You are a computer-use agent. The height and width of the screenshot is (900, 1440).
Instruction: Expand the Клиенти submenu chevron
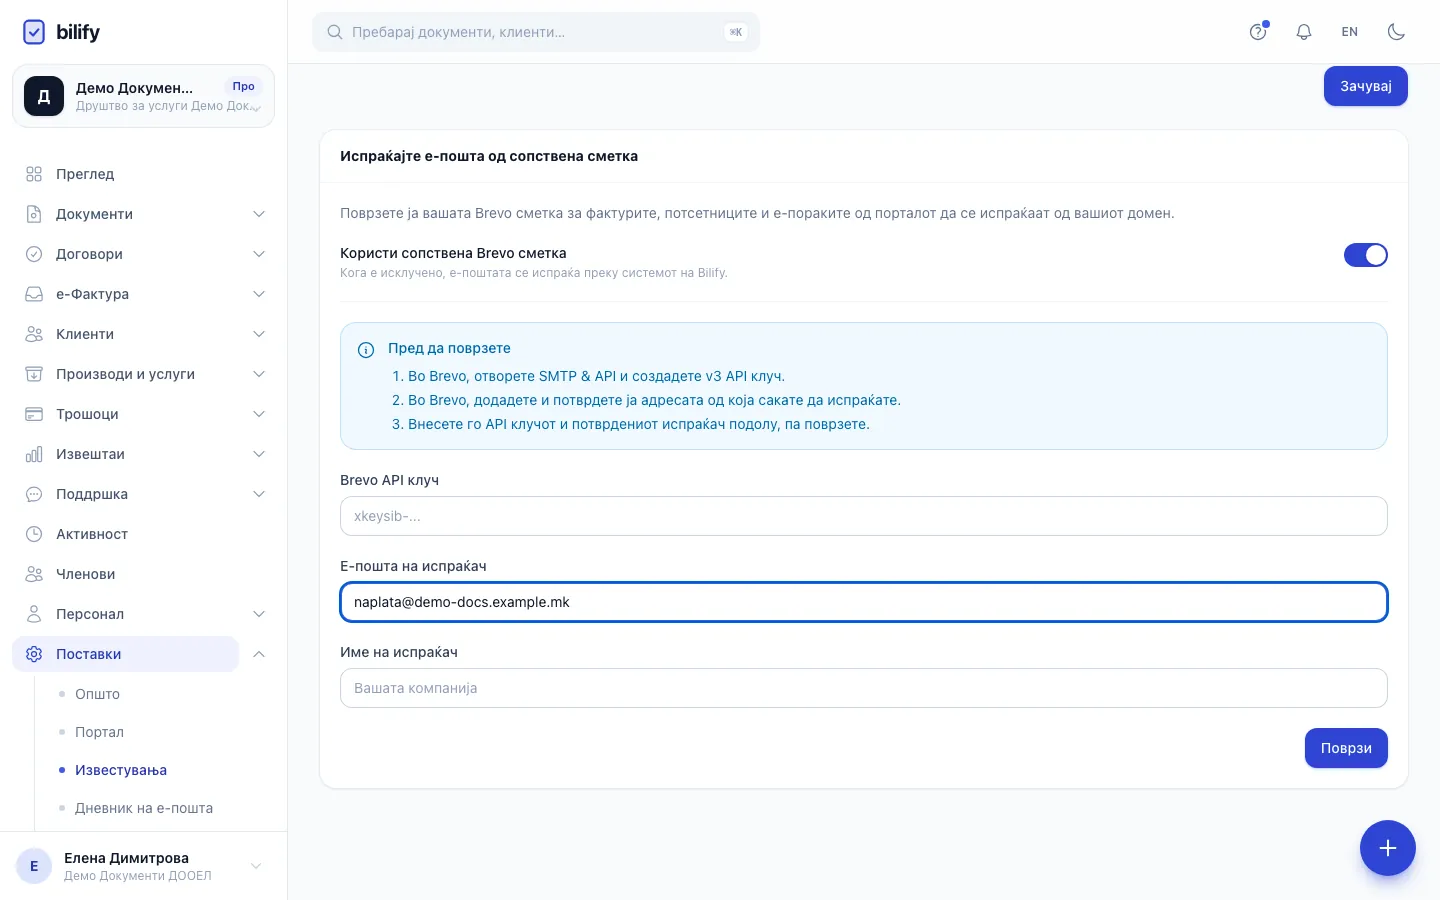tap(259, 334)
